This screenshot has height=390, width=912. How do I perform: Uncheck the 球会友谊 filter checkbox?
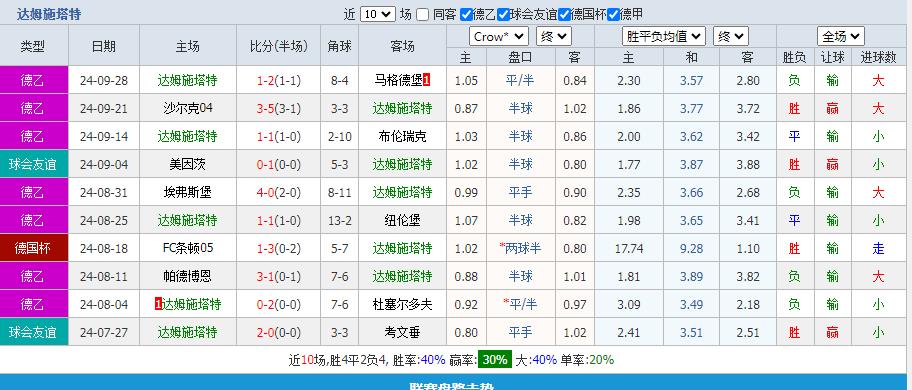[503, 15]
